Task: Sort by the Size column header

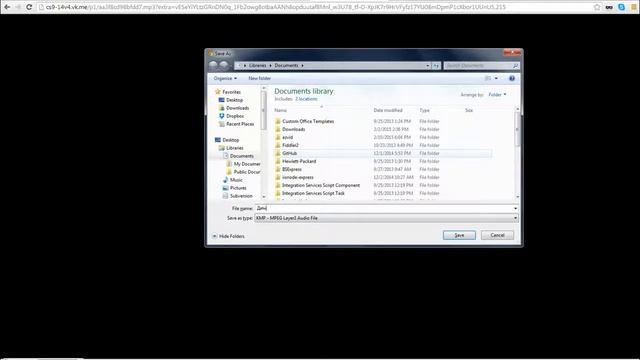Action: [x=469, y=110]
